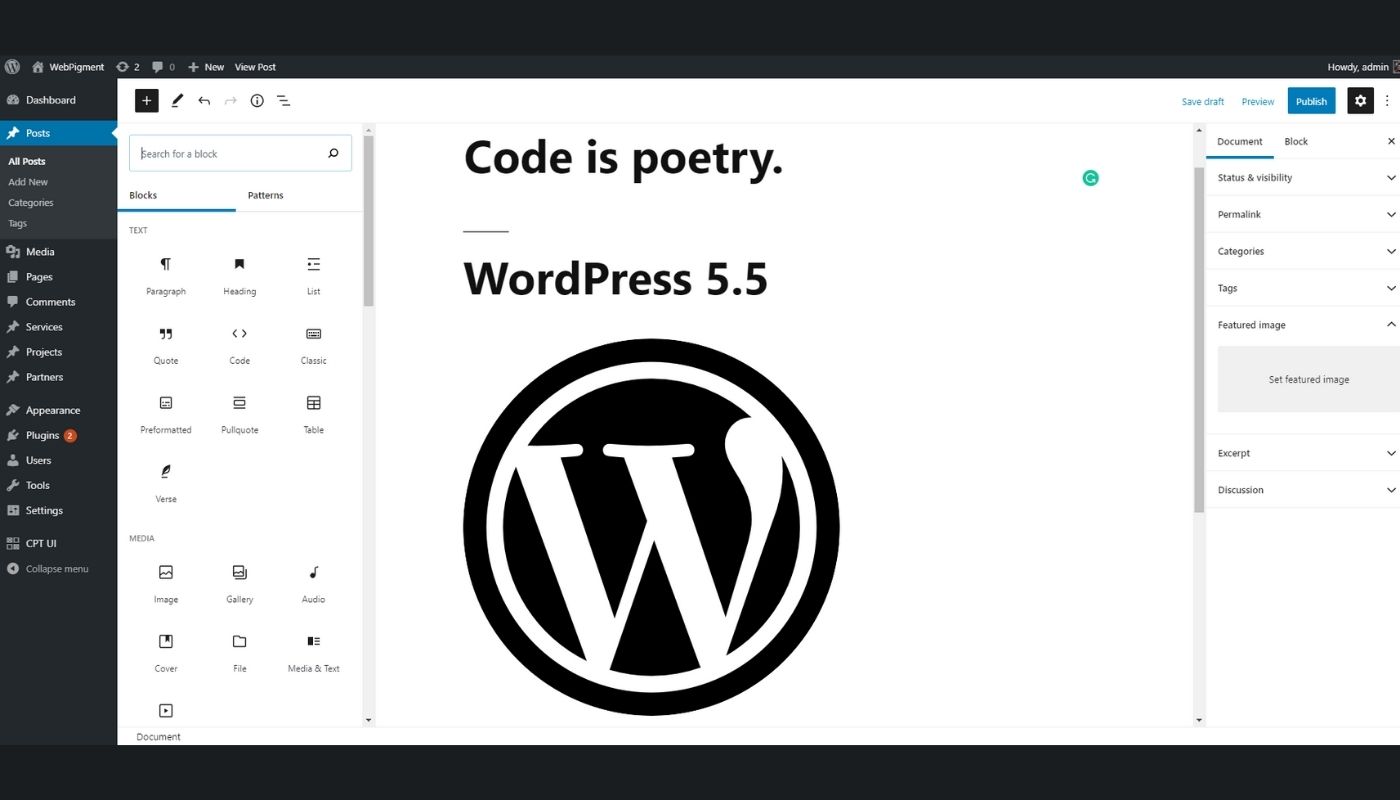Close the settings sidebar with X
Viewport: 1400px width, 800px height.
(1391, 141)
